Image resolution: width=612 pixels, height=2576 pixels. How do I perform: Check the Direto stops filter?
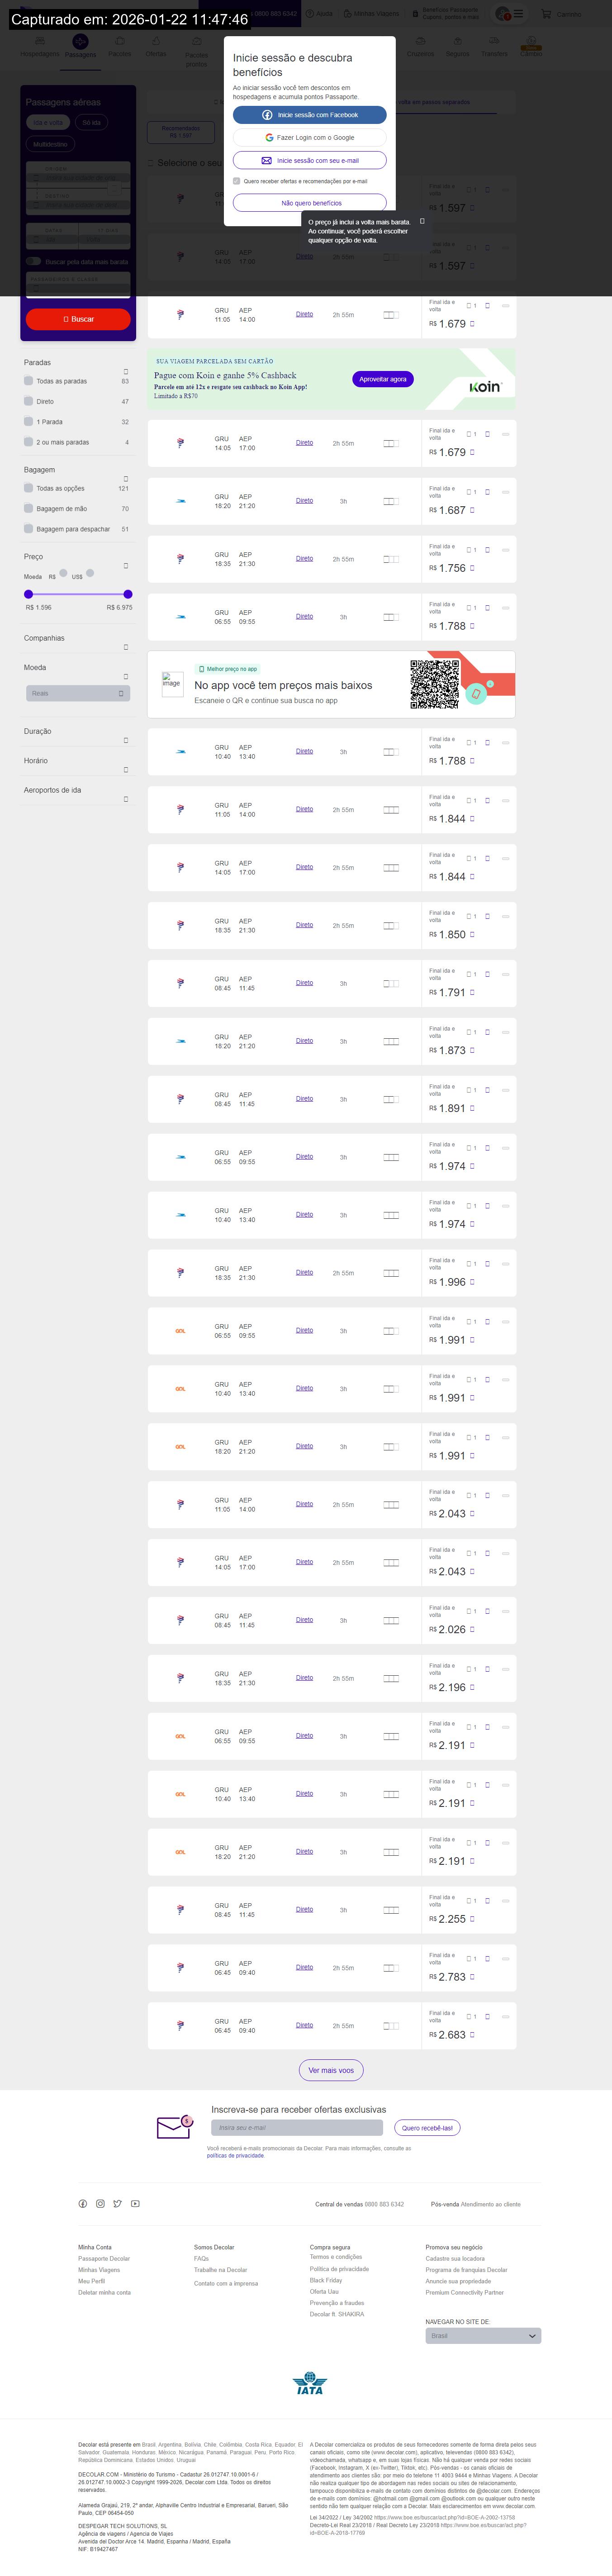(x=28, y=401)
